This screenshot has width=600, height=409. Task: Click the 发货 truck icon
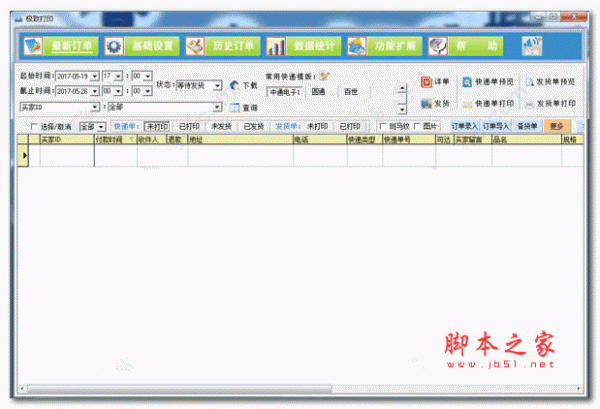[x=426, y=104]
